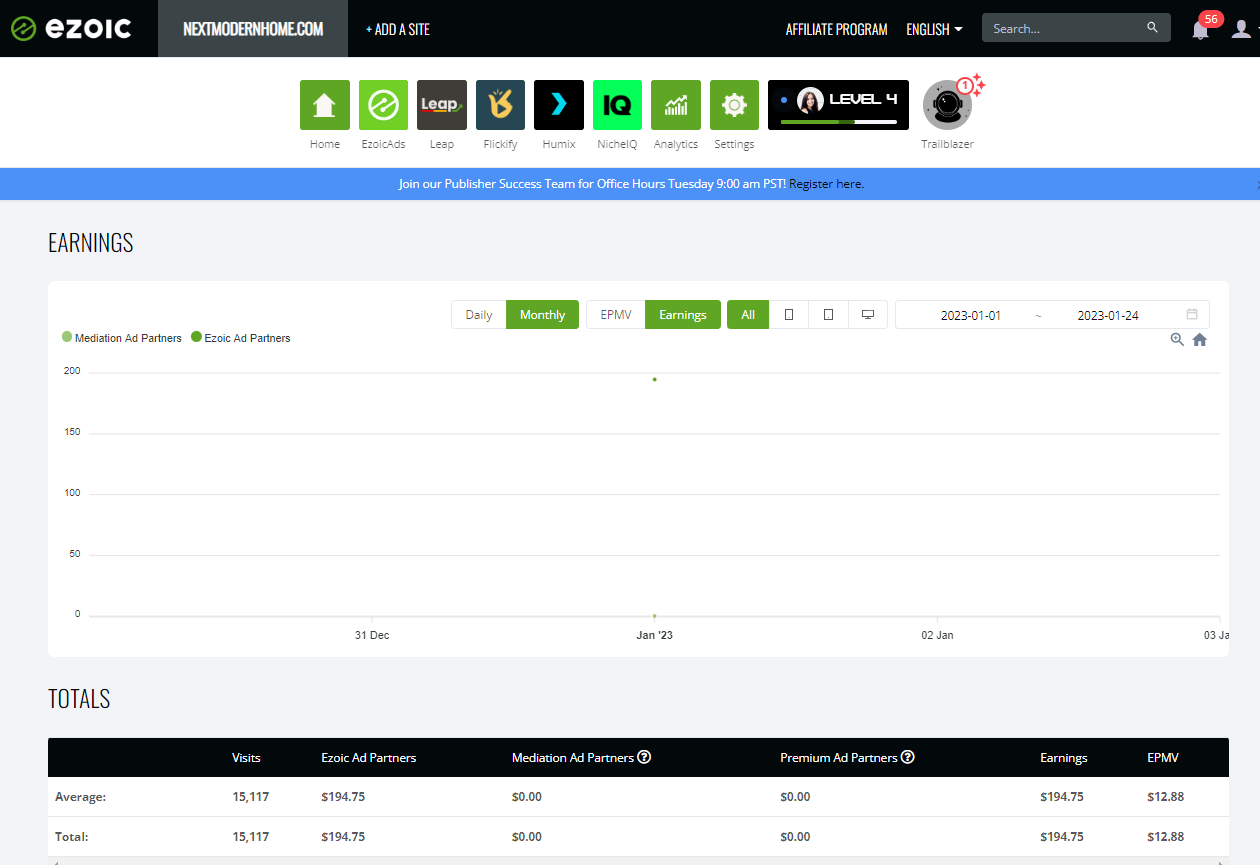1260x865 pixels.
Task: Show help for Premium Ad Partners
Action: 907,757
